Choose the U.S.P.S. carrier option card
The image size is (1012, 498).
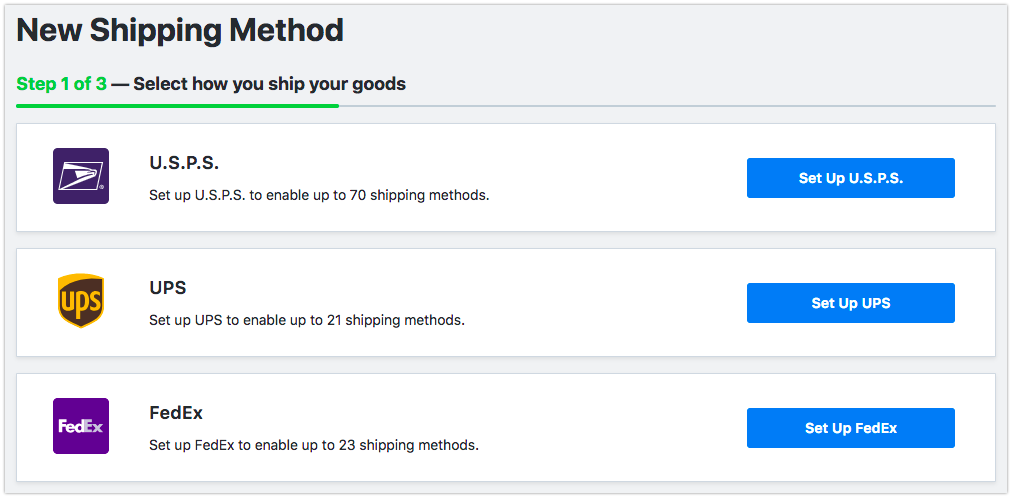click(600, 178)
